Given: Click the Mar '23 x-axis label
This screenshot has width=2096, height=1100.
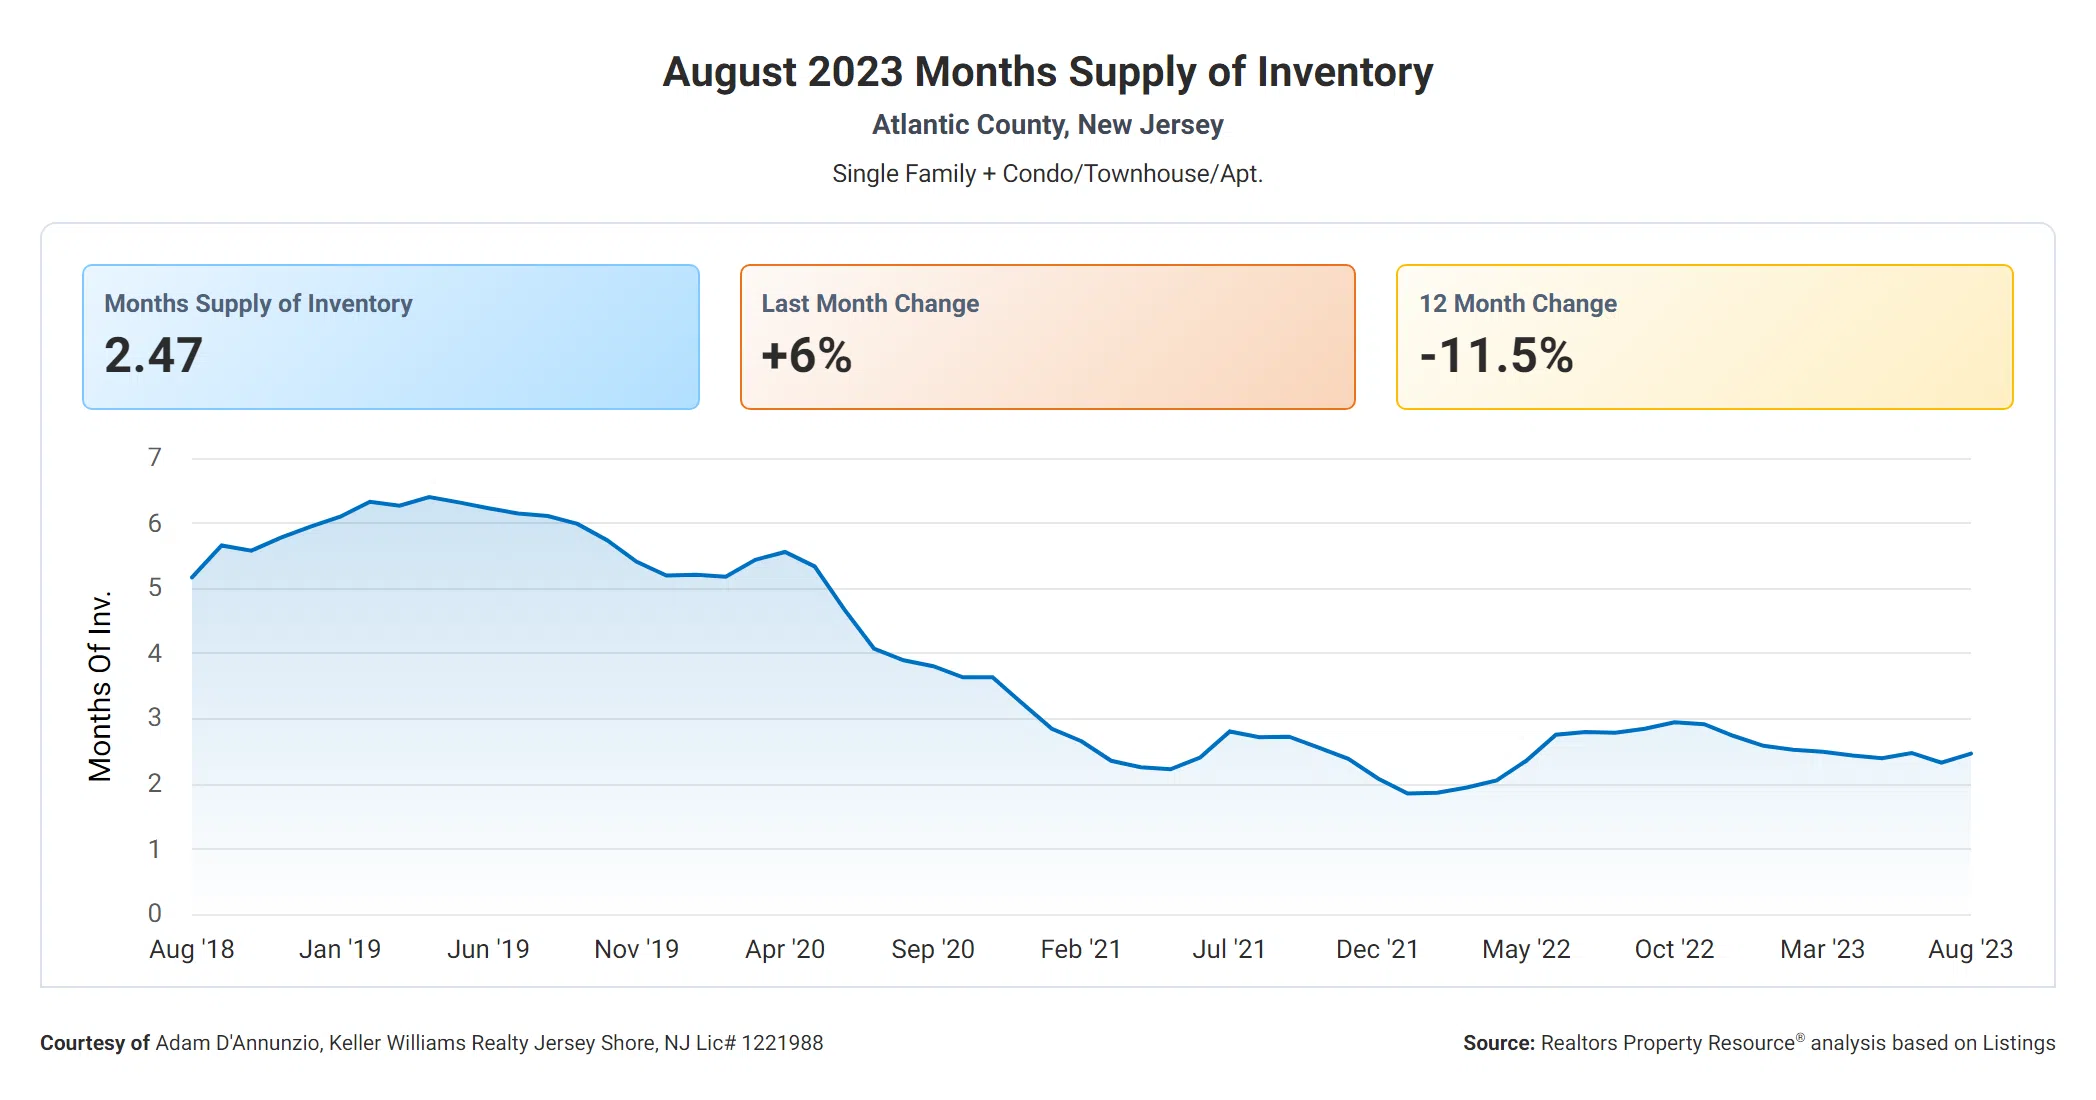Looking at the screenshot, I should (x=1822, y=949).
